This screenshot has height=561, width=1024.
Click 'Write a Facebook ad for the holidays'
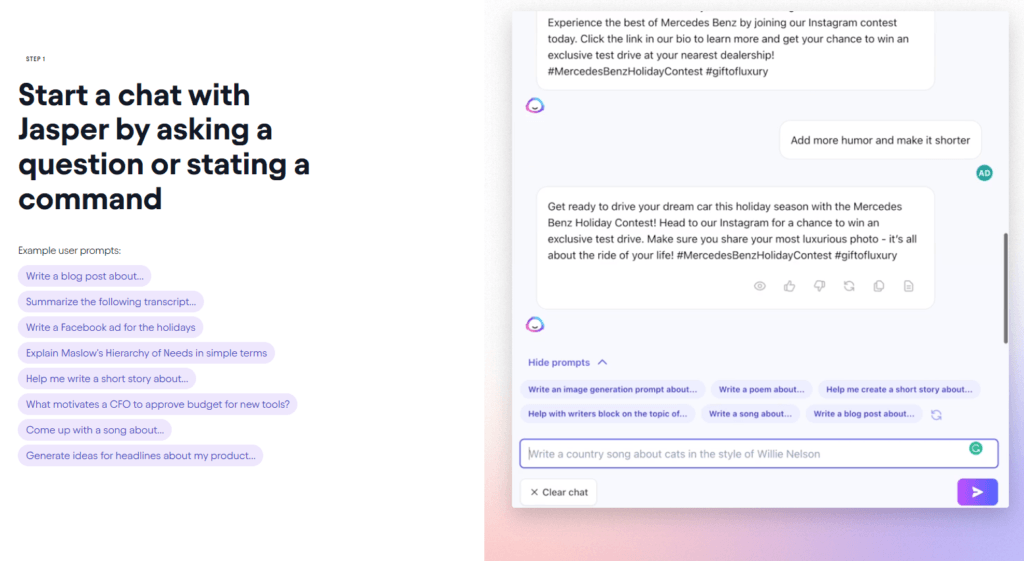(110, 327)
